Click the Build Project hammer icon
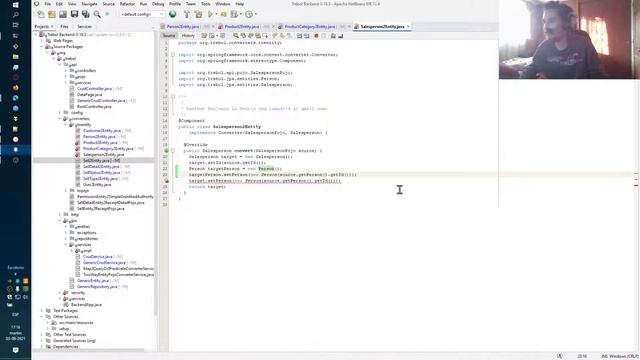This screenshot has height=360, width=640. click(x=187, y=14)
